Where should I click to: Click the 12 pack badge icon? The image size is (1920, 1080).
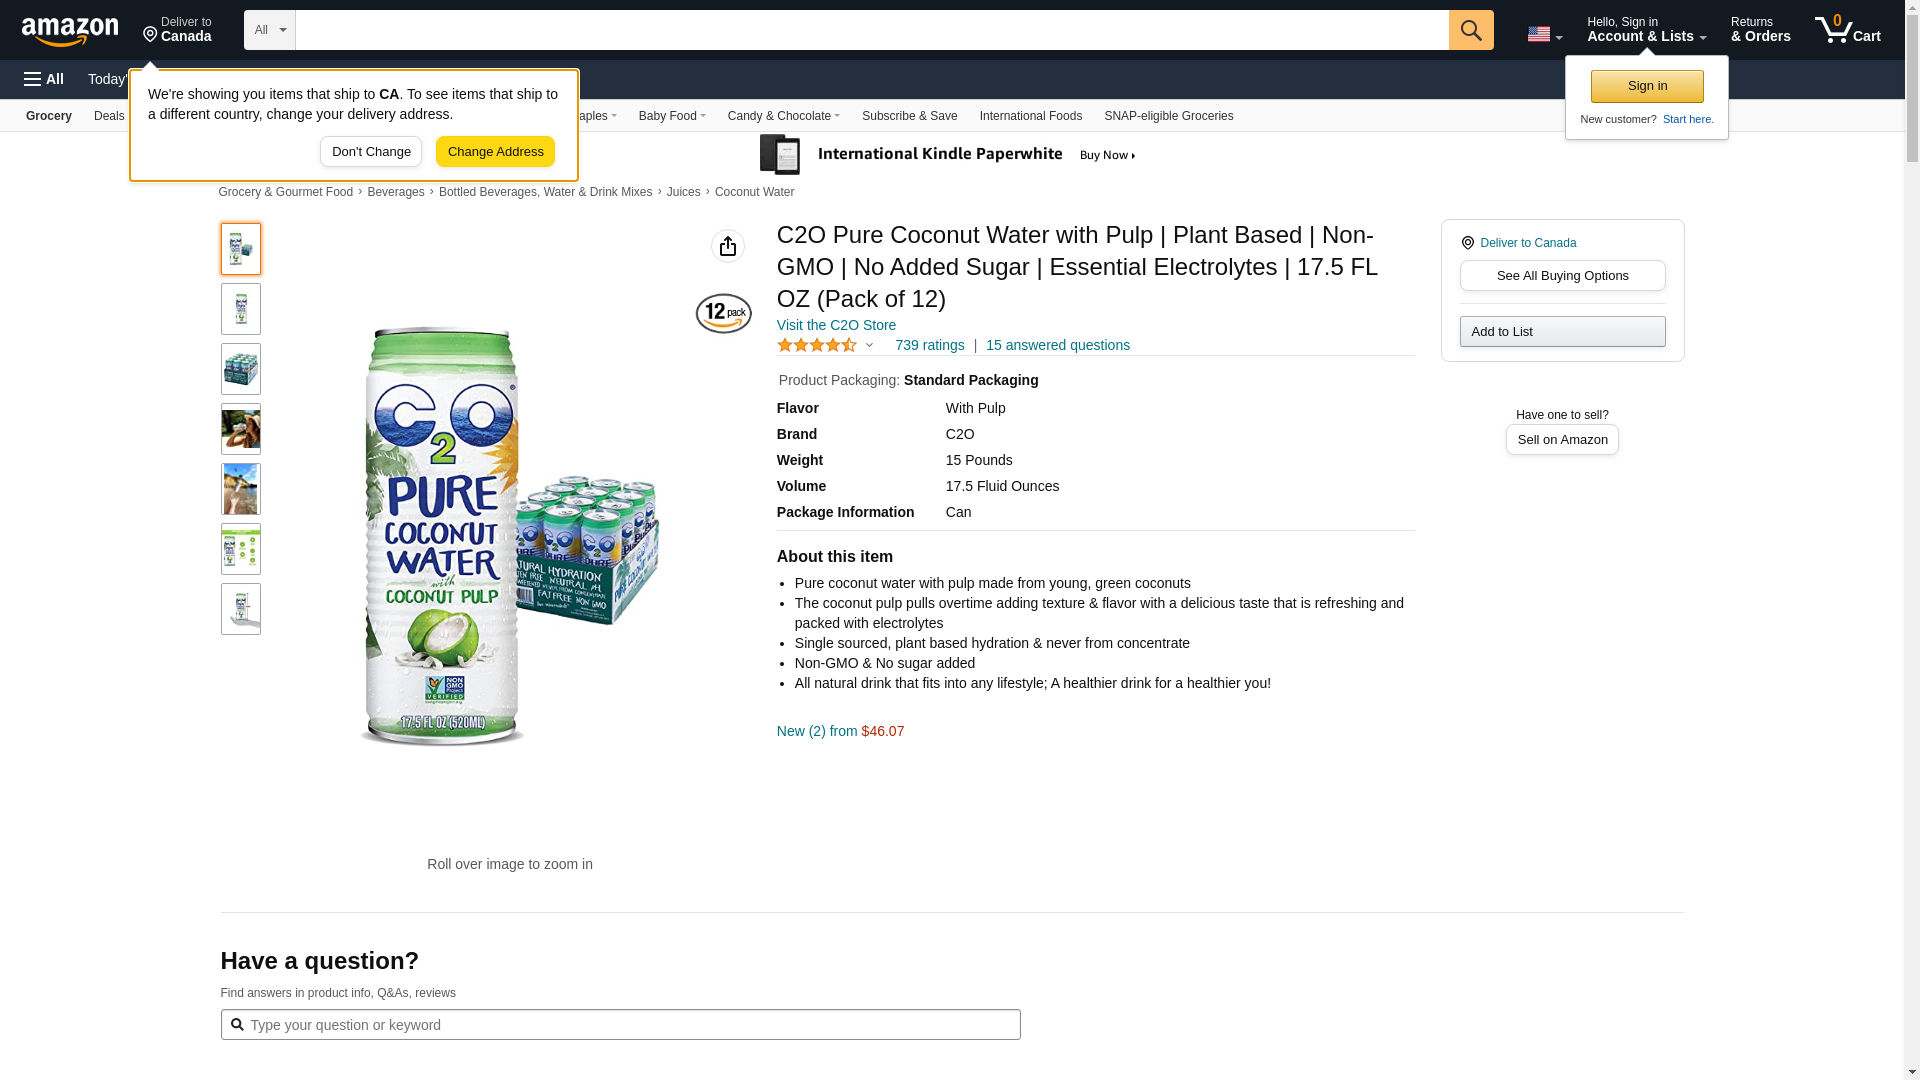pyautogui.click(x=723, y=313)
